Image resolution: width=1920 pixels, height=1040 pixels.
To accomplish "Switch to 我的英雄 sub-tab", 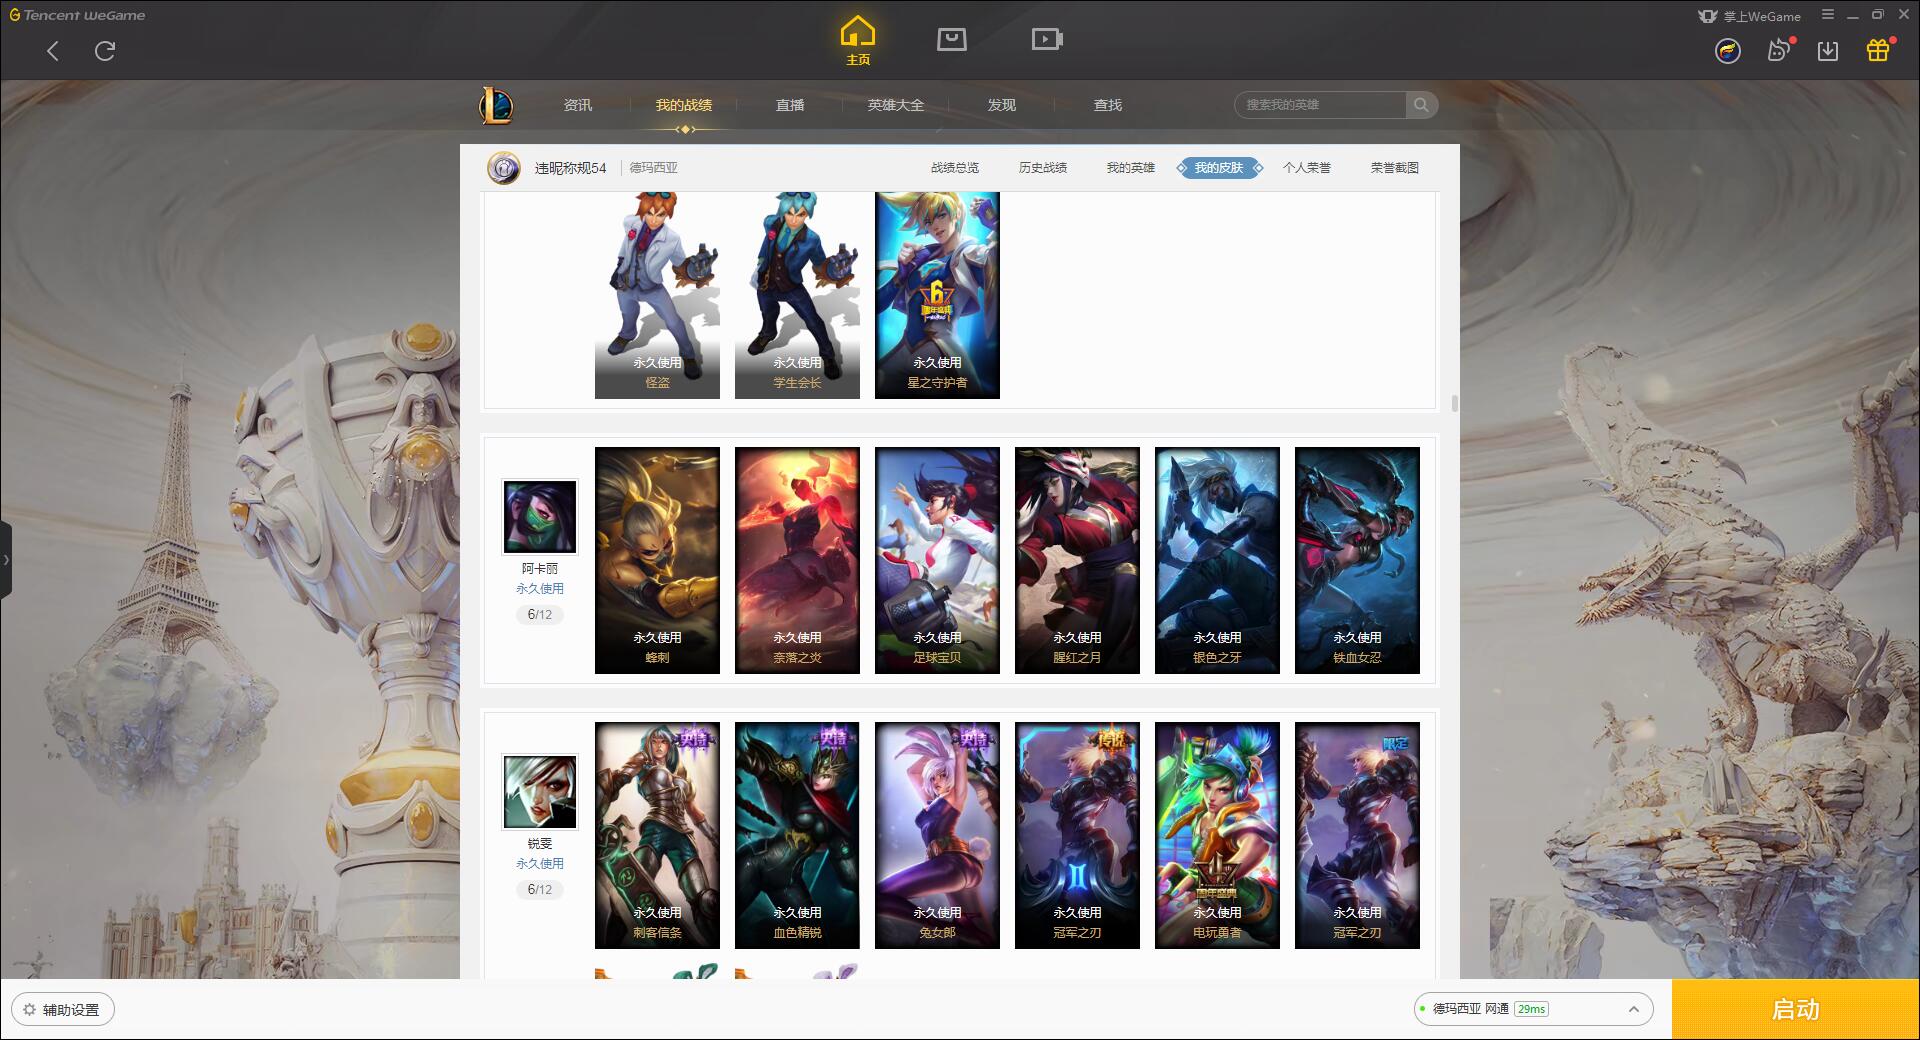I will 1131,168.
